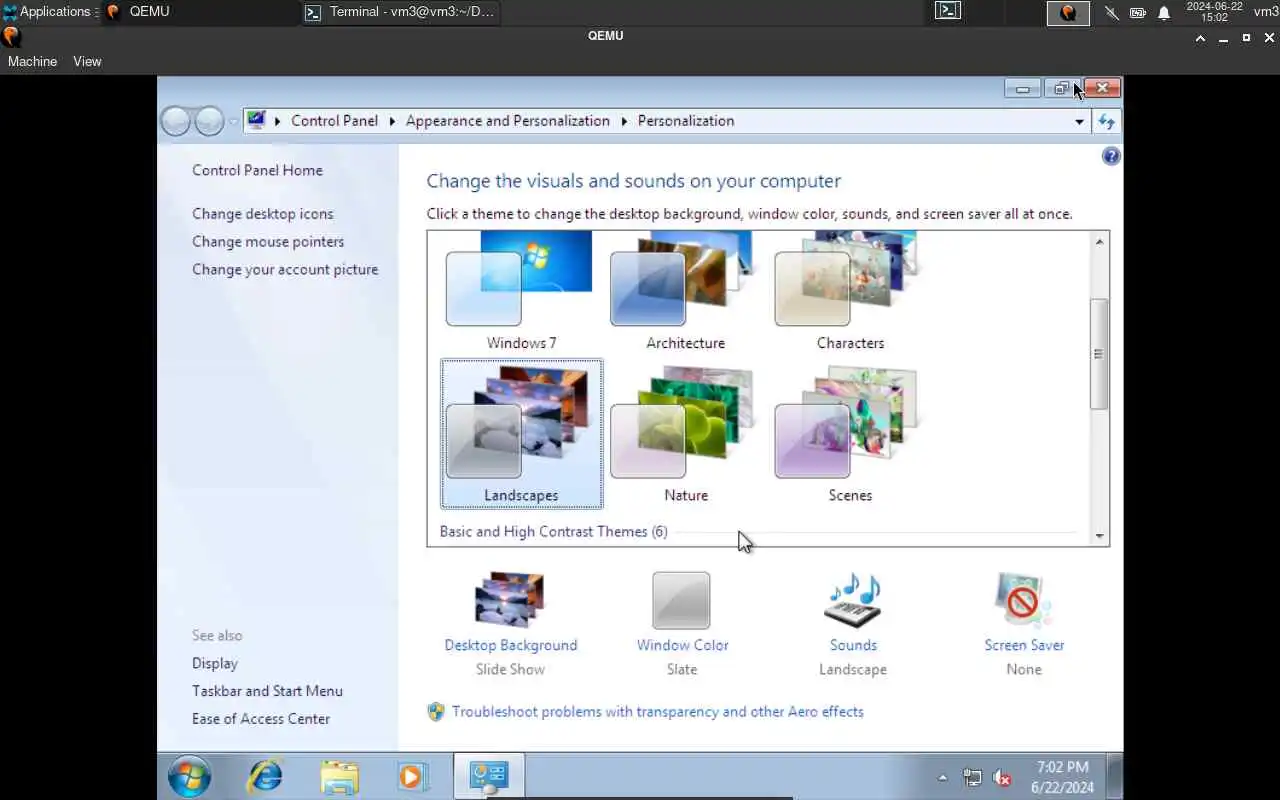Launch Internet Explorer from taskbar
The image size is (1280, 800).
tap(265, 777)
